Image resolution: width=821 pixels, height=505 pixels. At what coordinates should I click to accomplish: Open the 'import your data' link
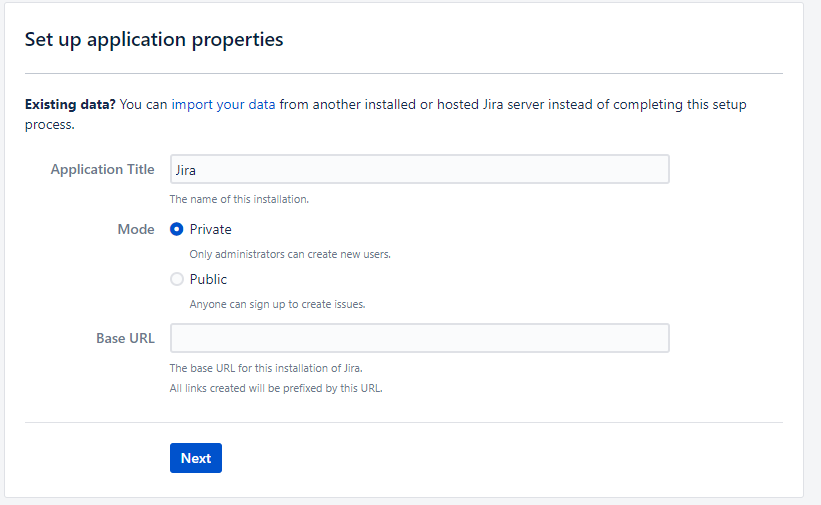224,105
